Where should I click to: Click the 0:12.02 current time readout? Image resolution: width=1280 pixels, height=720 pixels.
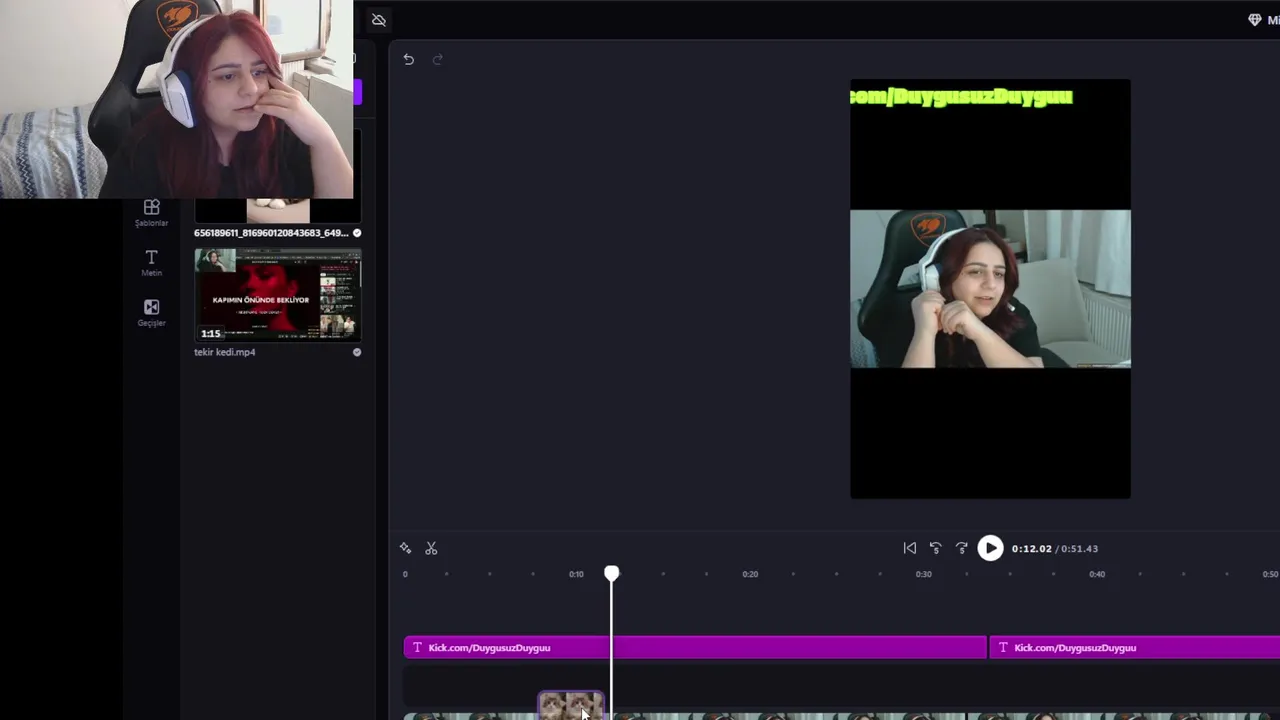pyautogui.click(x=1031, y=549)
